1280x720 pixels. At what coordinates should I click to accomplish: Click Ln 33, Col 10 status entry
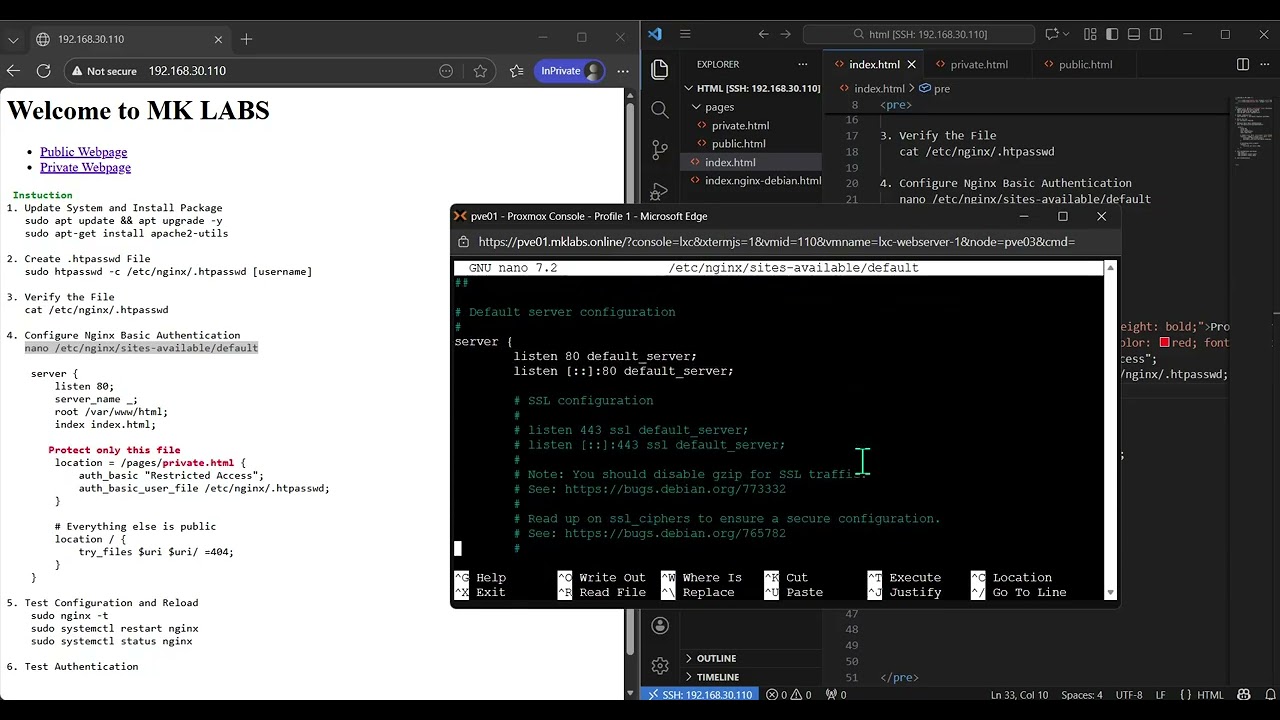click(x=1019, y=695)
